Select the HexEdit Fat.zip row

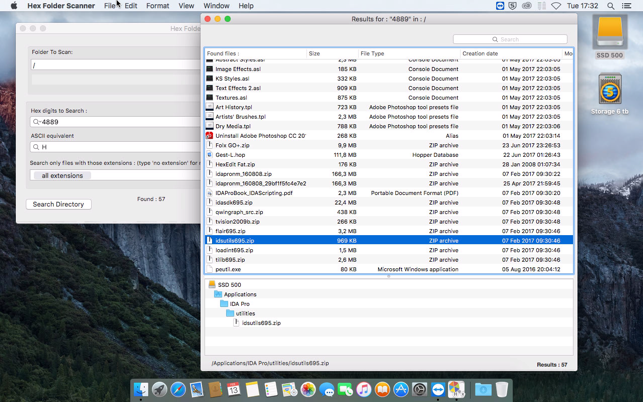[389, 164]
